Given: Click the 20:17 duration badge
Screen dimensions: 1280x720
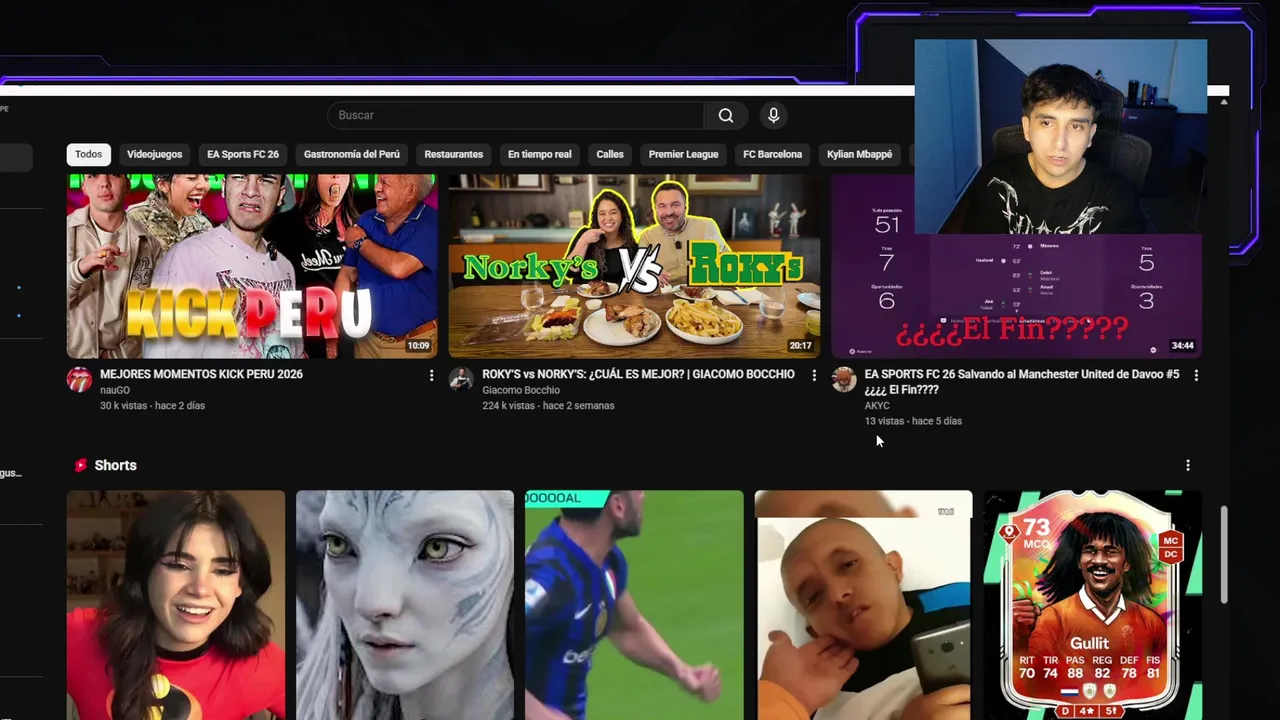Looking at the screenshot, I should click(x=800, y=346).
